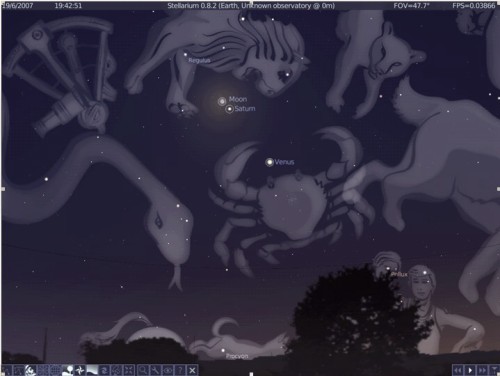Toggle night mode eye icon
The width and height of the screenshot is (500, 376).
[x=168, y=370]
